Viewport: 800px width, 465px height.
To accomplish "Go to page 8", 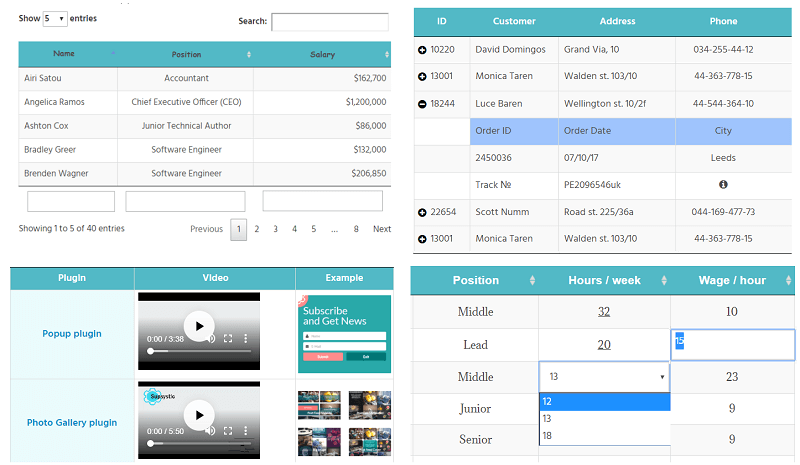I will [x=356, y=229].
